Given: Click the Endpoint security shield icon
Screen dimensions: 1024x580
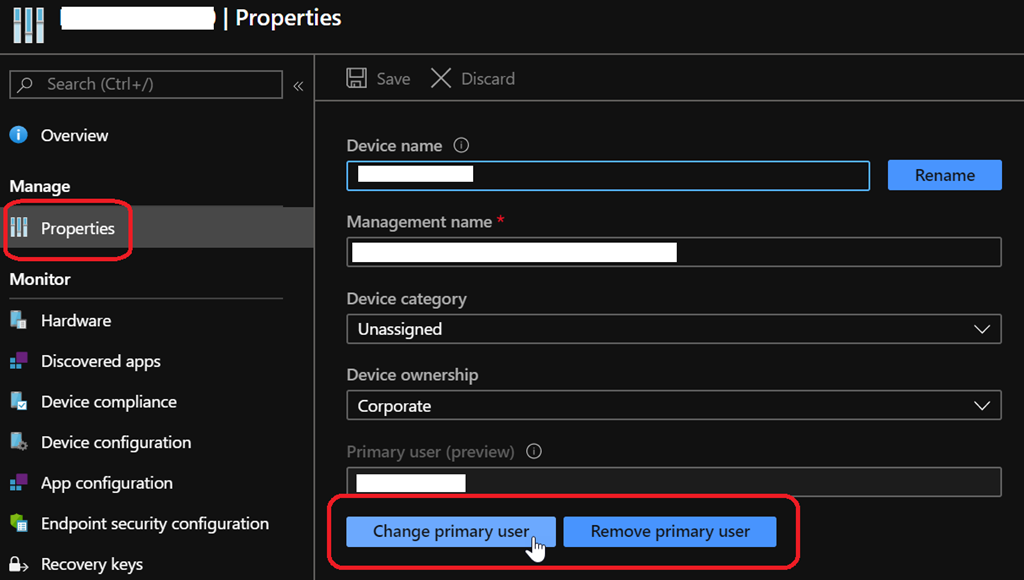Looking at the screenshot, I should pos(18,523).
